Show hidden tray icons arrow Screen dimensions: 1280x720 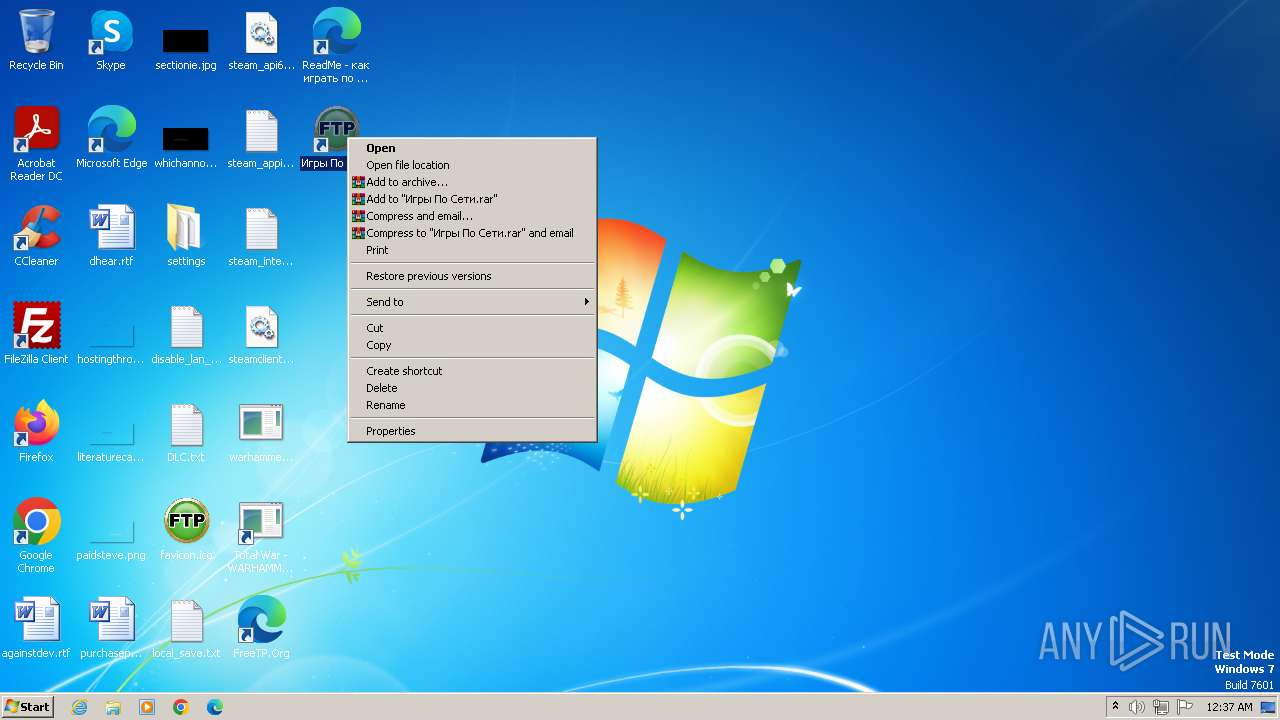tap(1116, 707)
